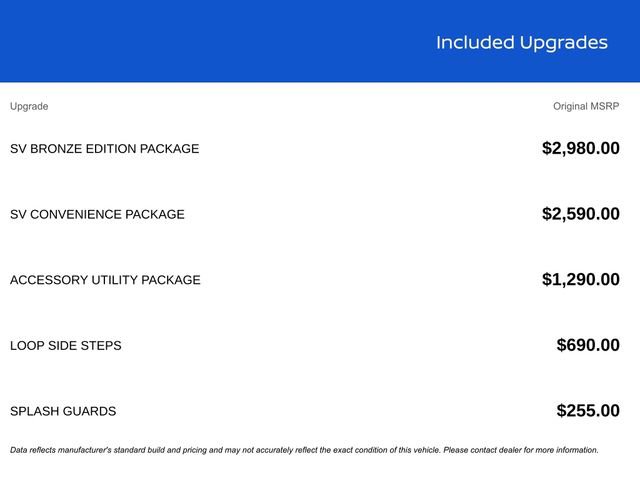
Task: Select ACCESSORY UTILITY PACKAGE upgrade name
Action: [x=105, y=280]
